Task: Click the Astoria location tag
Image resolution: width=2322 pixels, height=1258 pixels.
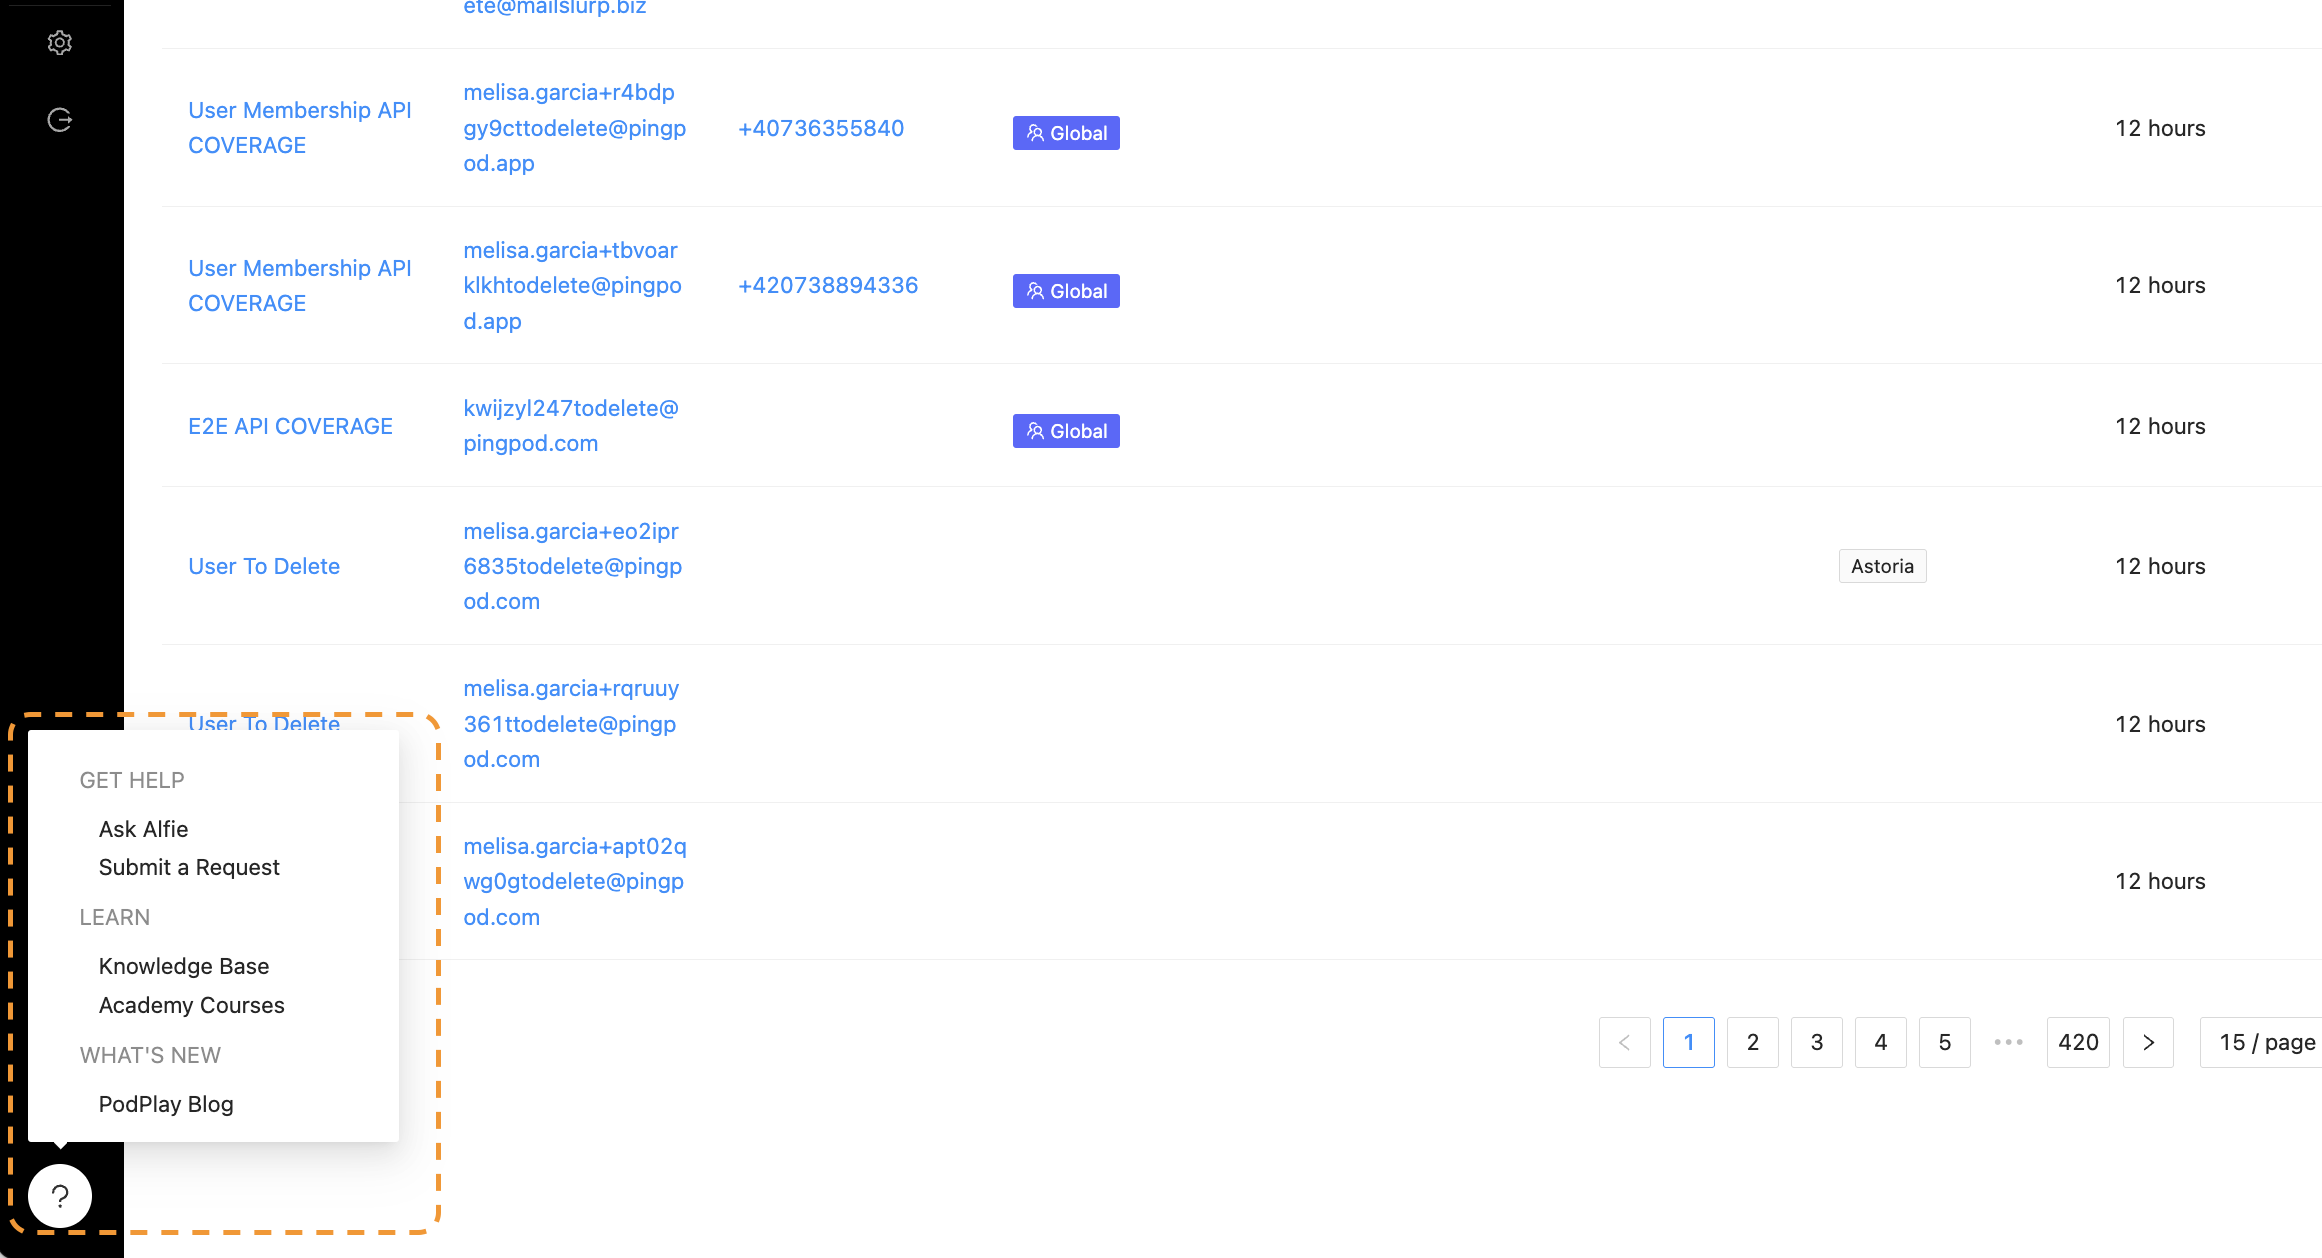Action: coord(1882,566)
